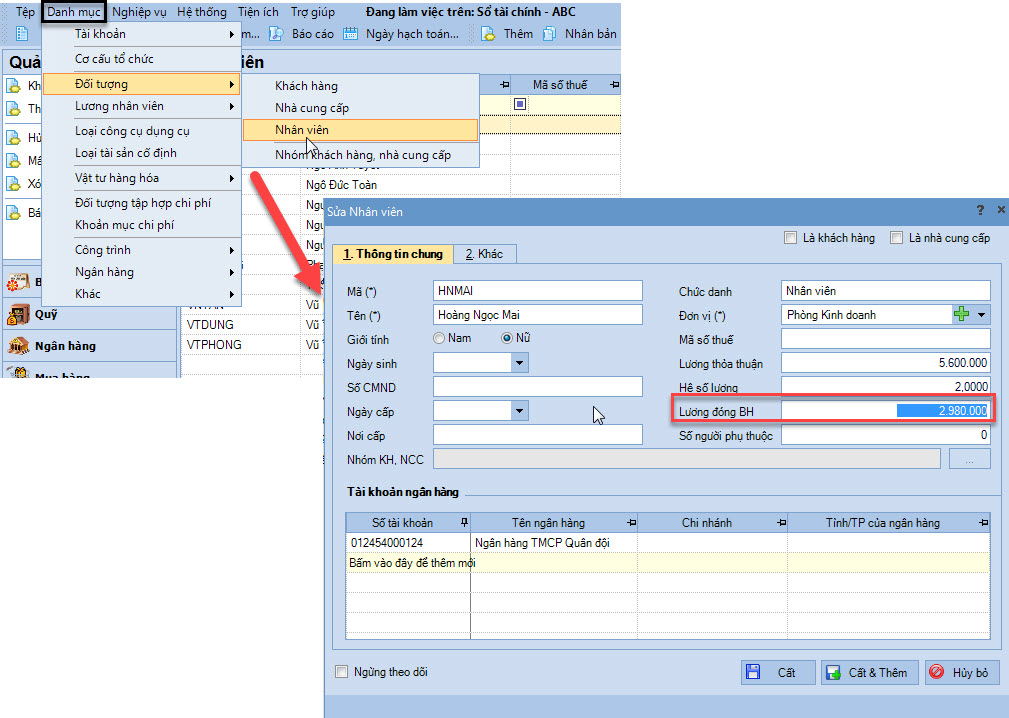Click the Mã field containing HNMAI
Screen dimensions: 1009x718
click(537, 291)
